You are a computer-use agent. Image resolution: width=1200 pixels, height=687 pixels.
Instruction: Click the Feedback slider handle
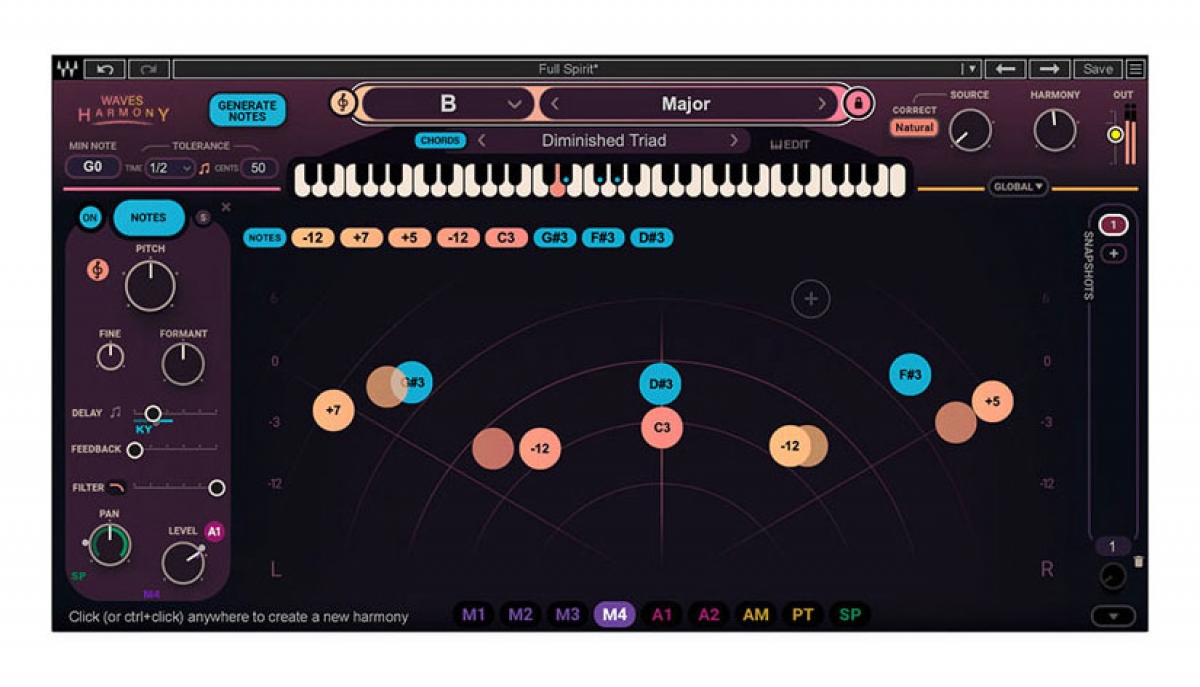134,450
